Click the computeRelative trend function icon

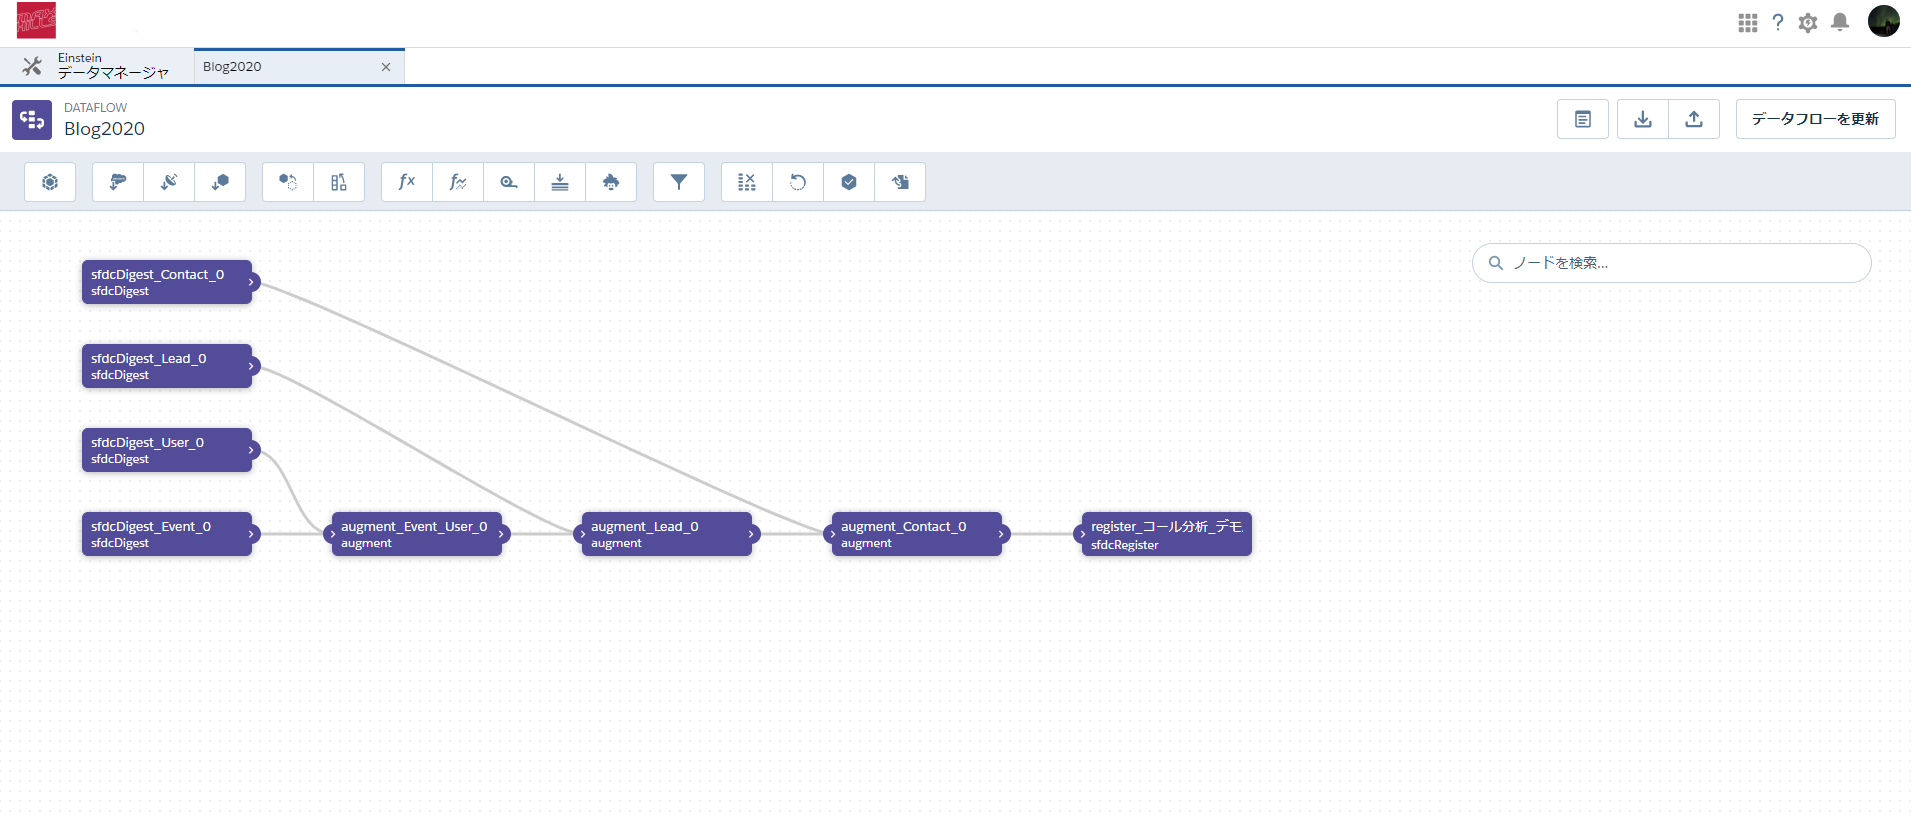(x=458, y=182)
